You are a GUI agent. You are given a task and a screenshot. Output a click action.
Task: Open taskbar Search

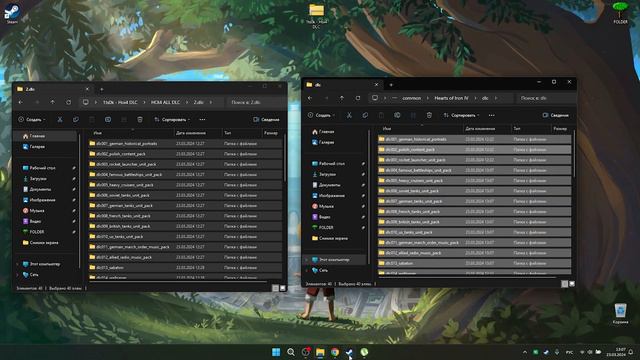[x=291, y=352]
